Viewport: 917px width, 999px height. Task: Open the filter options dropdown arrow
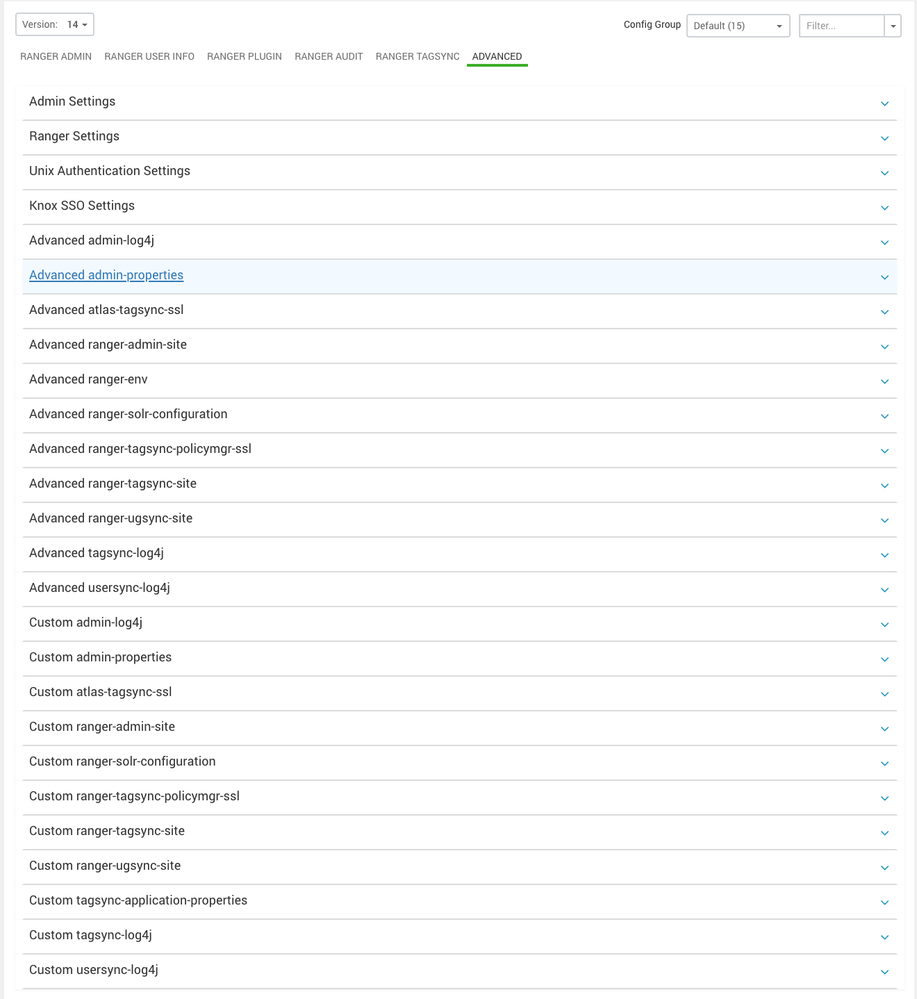[891, 25]
